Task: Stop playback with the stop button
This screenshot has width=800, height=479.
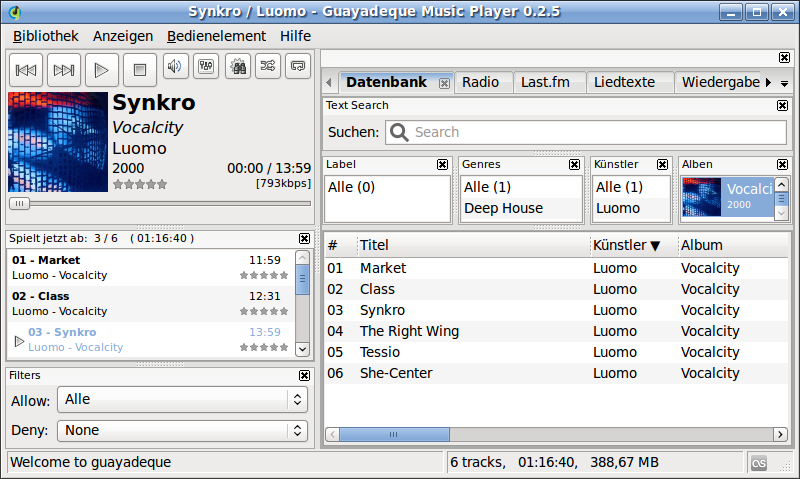Action: [140, 70]
